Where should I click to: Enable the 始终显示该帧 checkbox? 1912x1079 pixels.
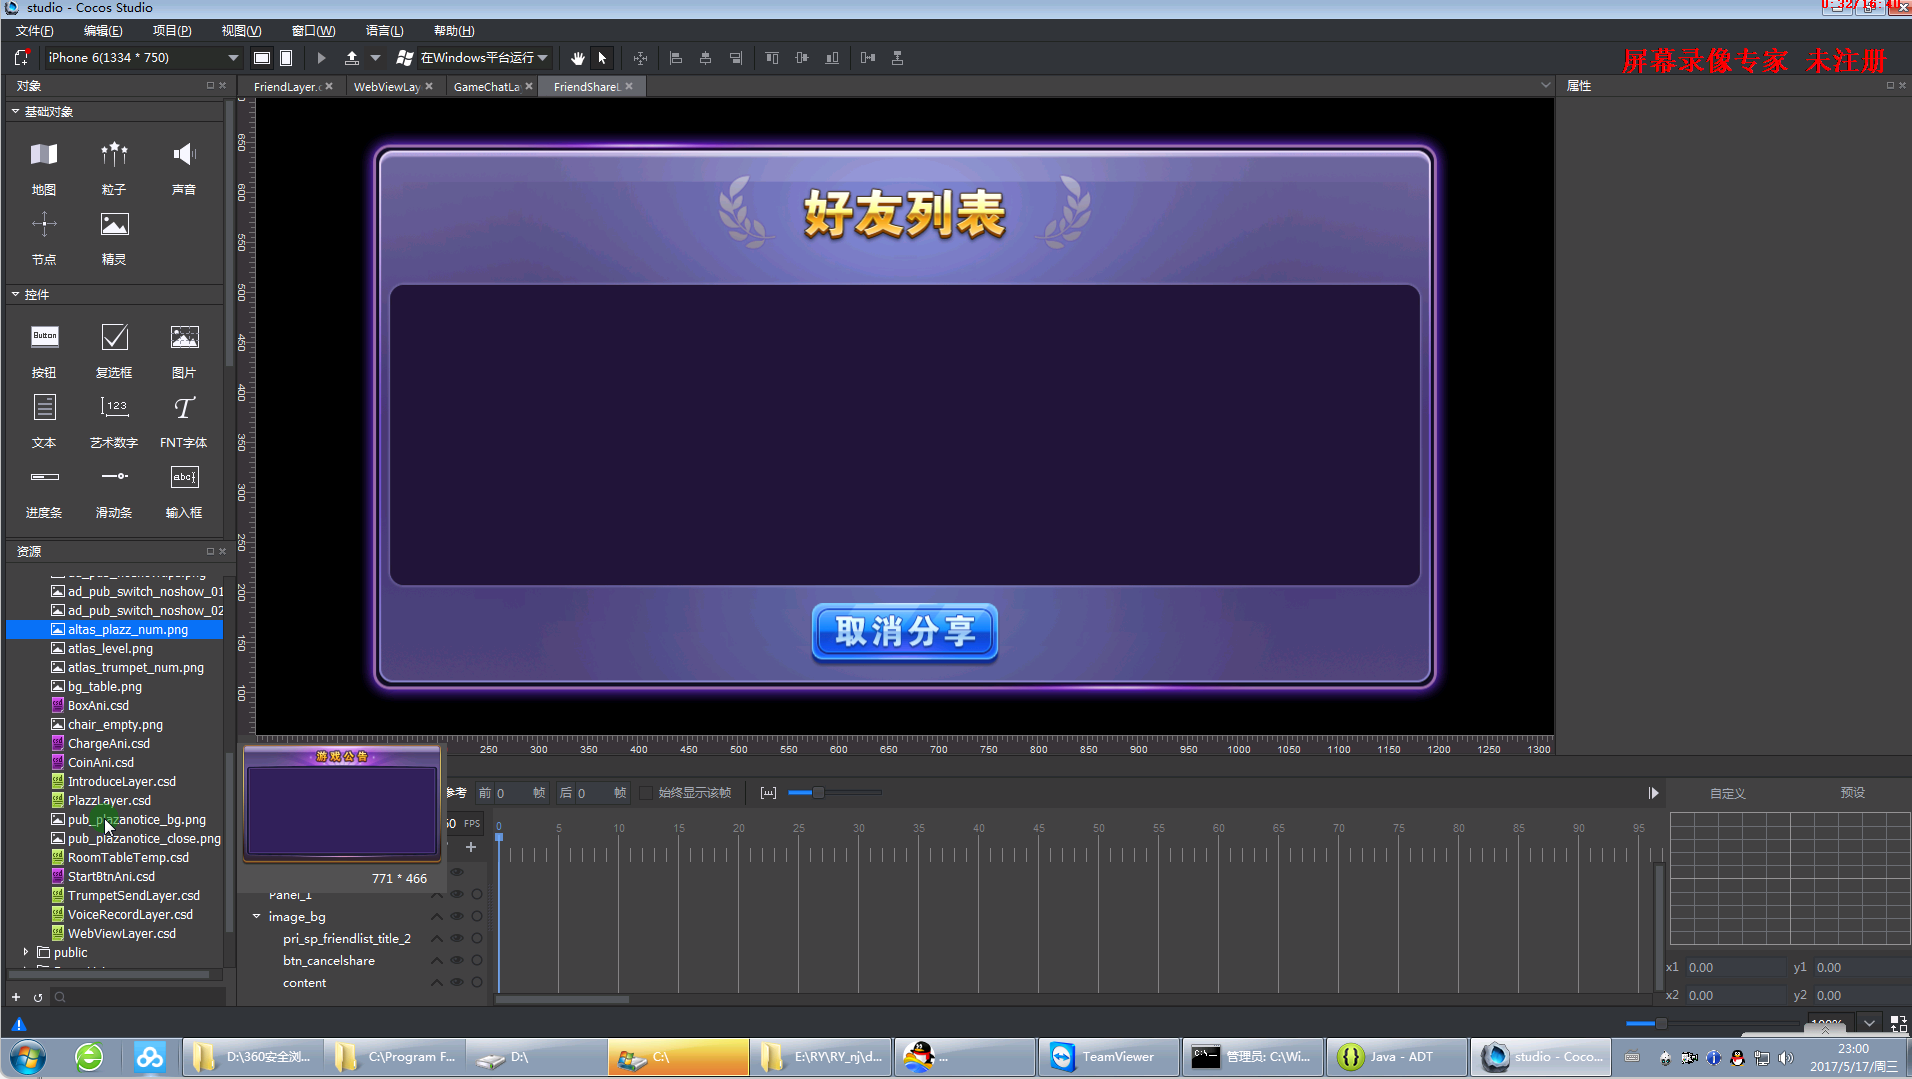[646, 793]
